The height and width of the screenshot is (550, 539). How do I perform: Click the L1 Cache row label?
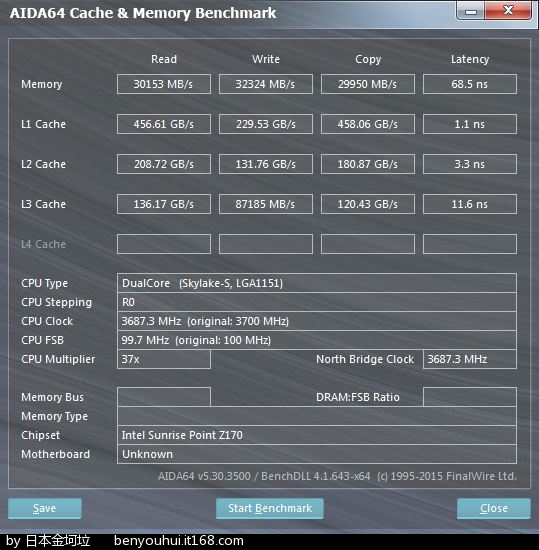(x=43, y=124)
